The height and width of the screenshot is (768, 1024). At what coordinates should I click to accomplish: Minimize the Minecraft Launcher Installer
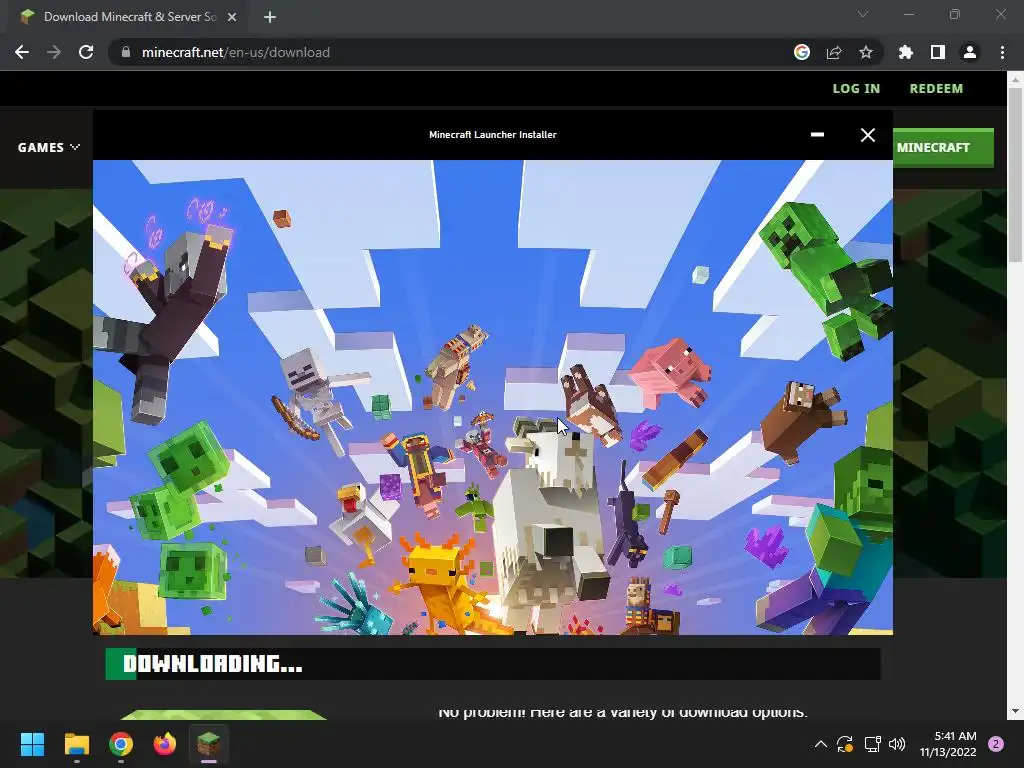coord(817,135)
